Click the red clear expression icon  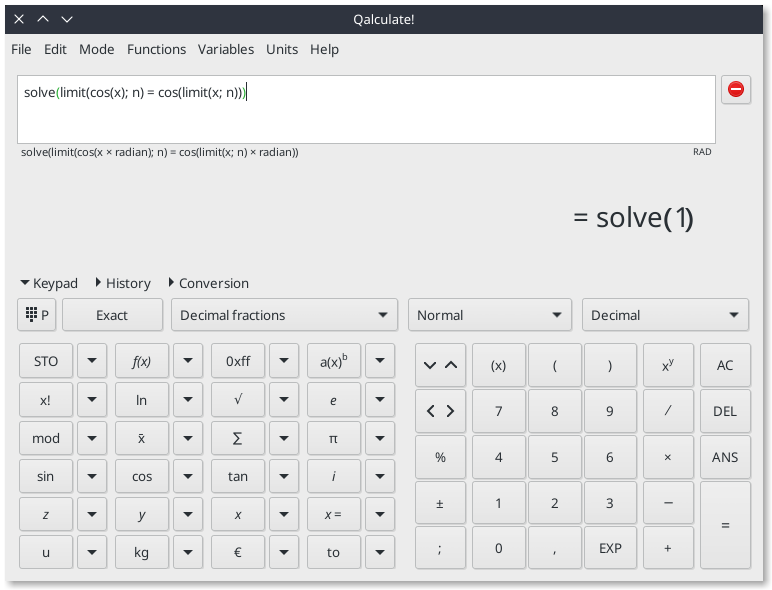tap(736, 90)
